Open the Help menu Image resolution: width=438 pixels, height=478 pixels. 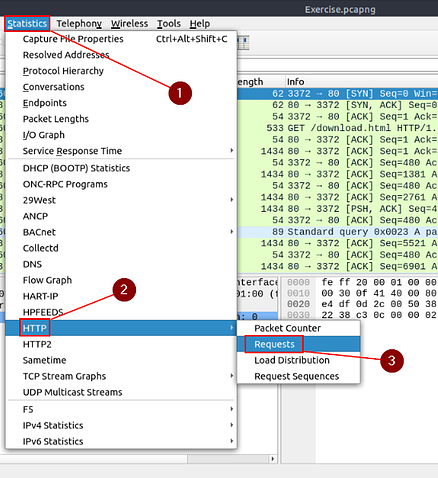pos(200,24)
